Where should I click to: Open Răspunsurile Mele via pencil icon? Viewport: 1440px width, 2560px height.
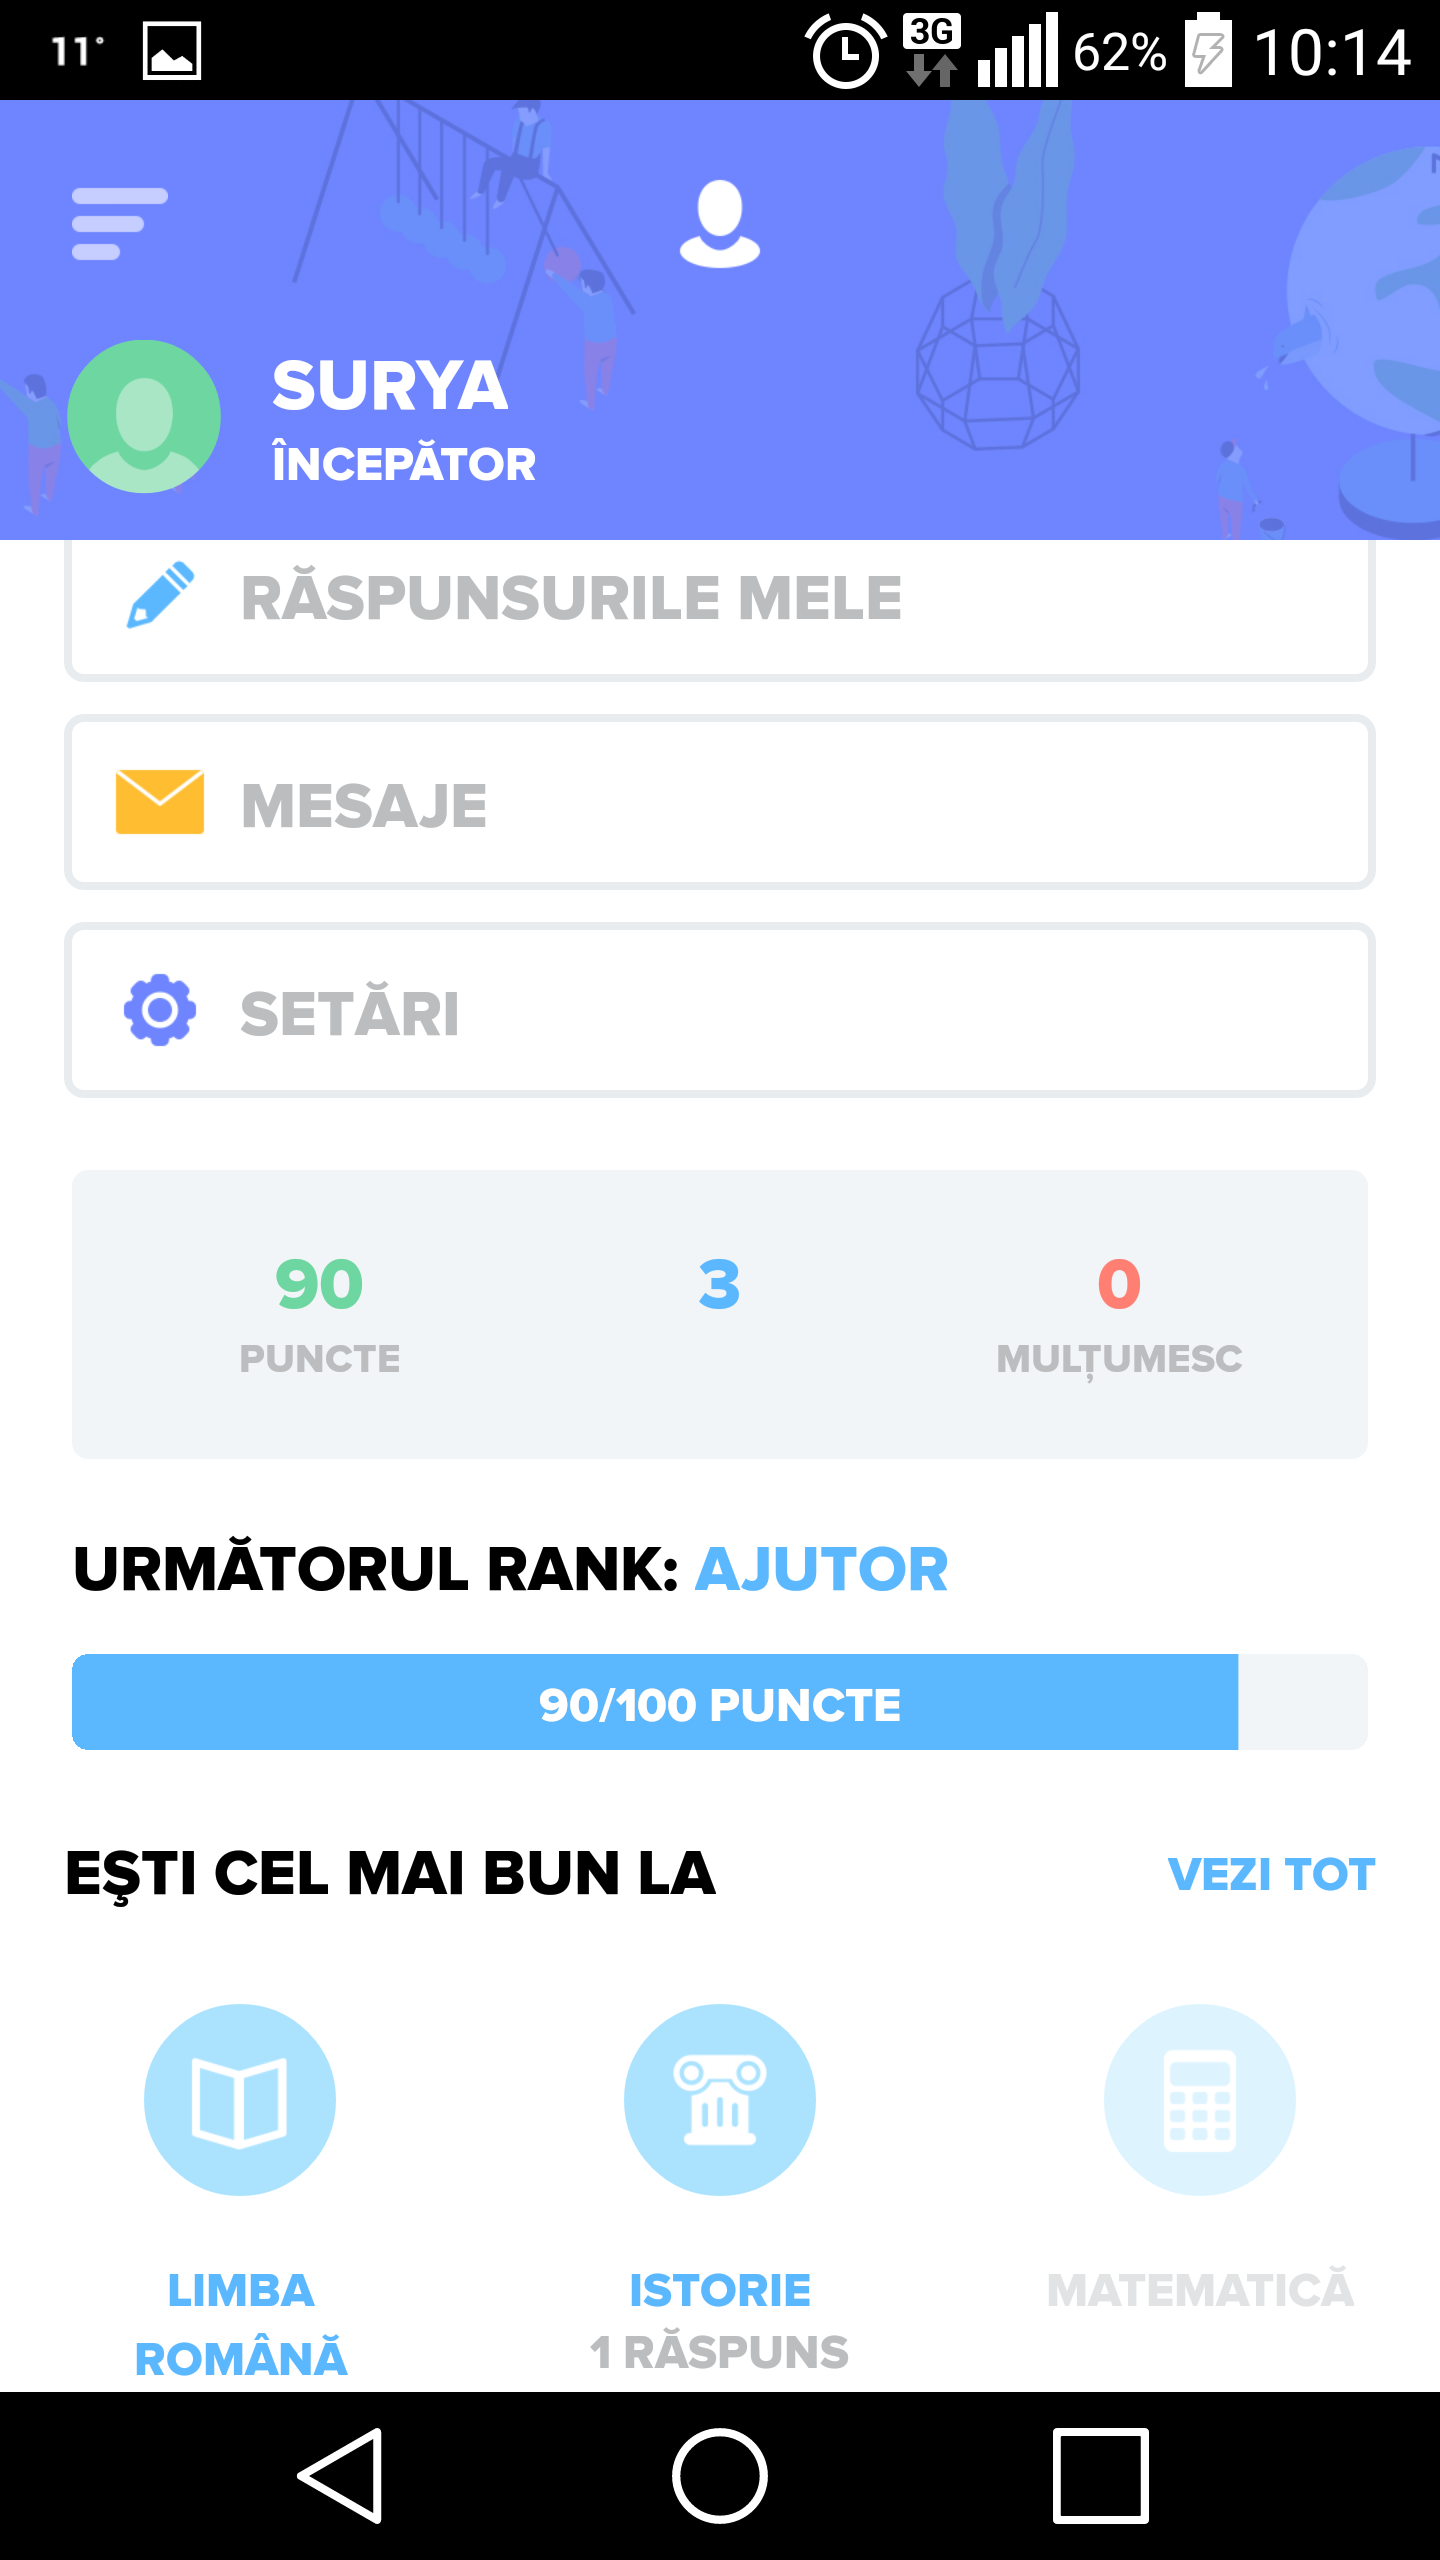pyautogui.click(x=160, y=595)
